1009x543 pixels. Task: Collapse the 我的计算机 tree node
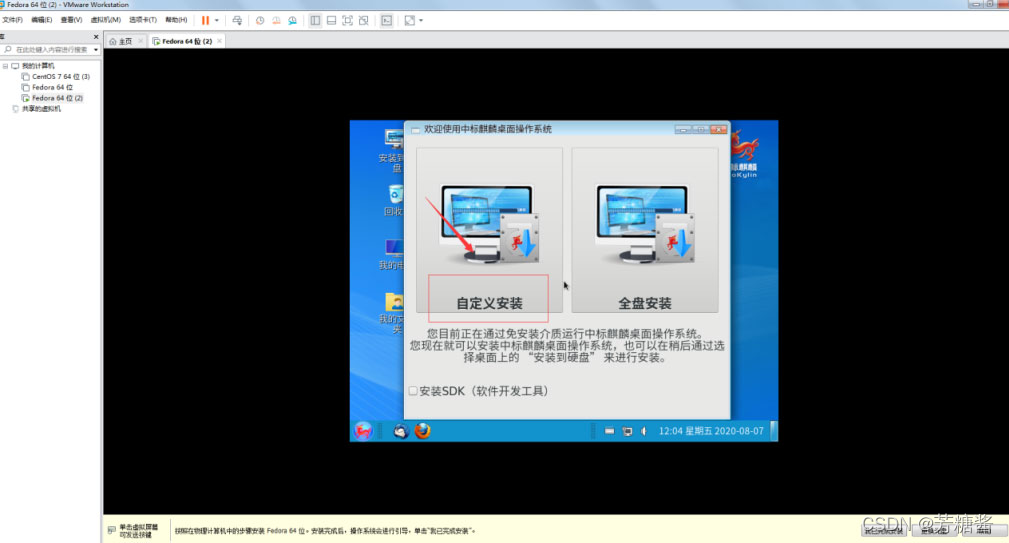pos(5,66)
